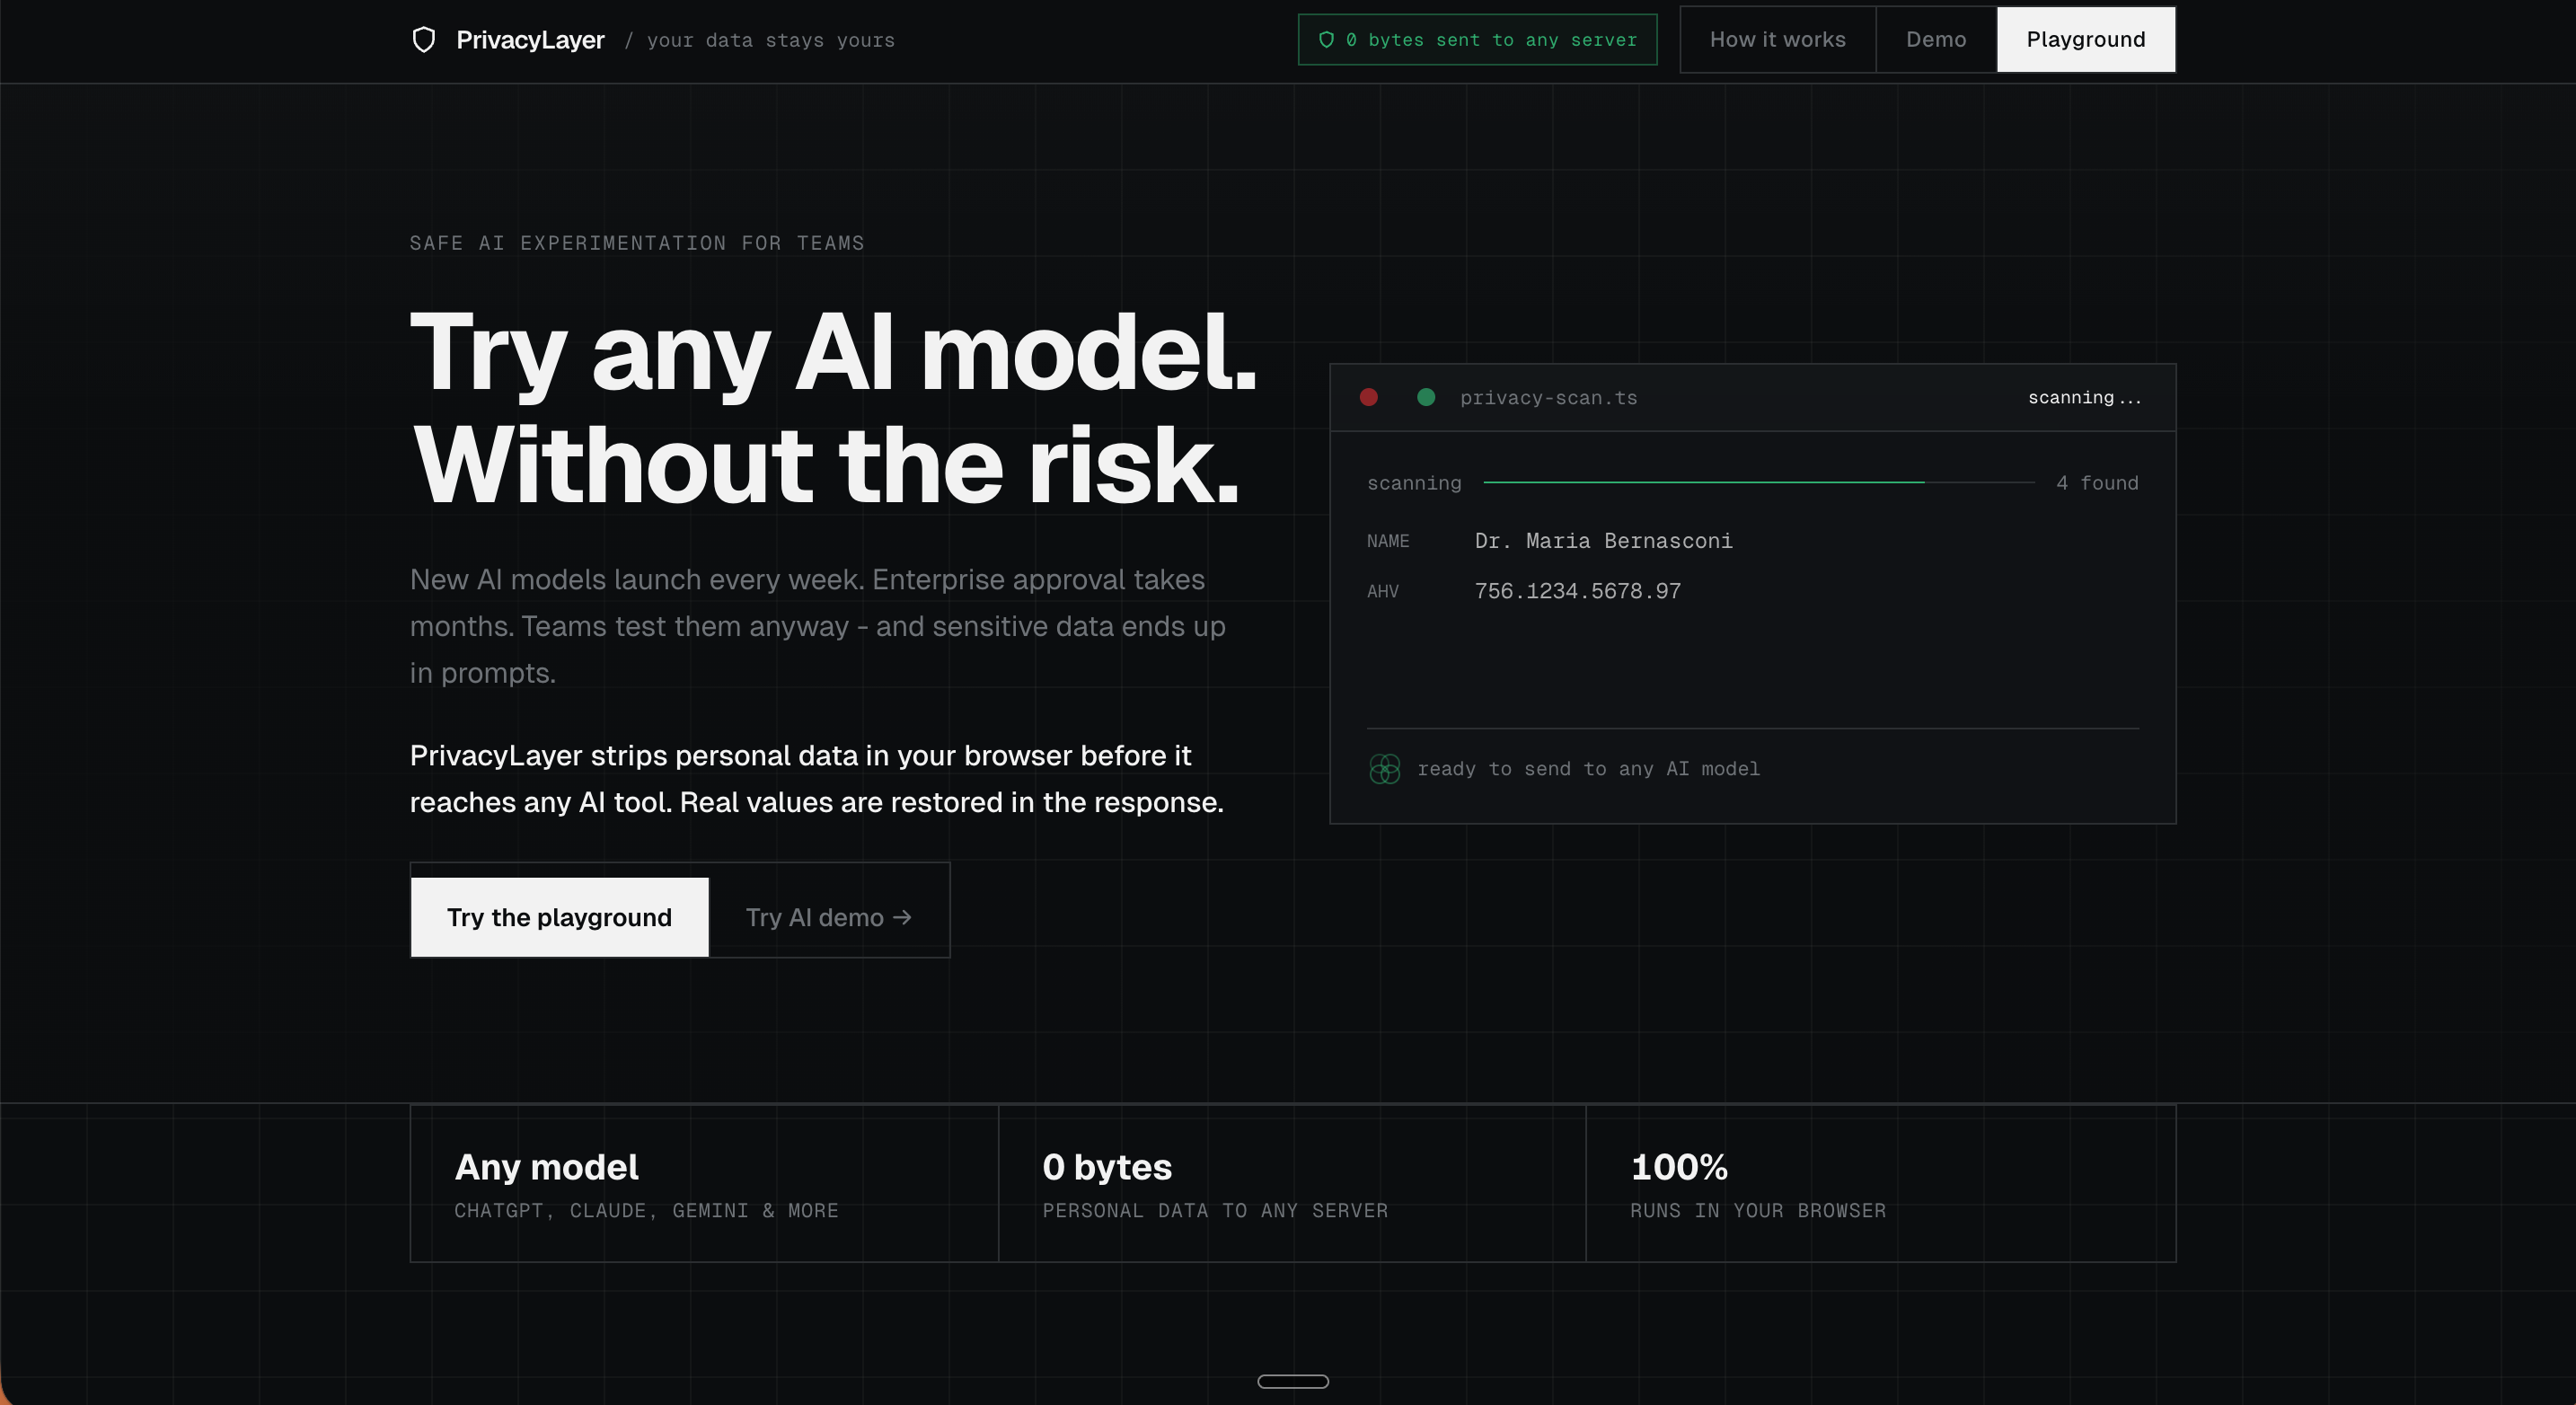Click the arrow icon after Try AI demo
Image resolution: width=2576 pixels, height=1405 pixels.
(x=902, y=917)
